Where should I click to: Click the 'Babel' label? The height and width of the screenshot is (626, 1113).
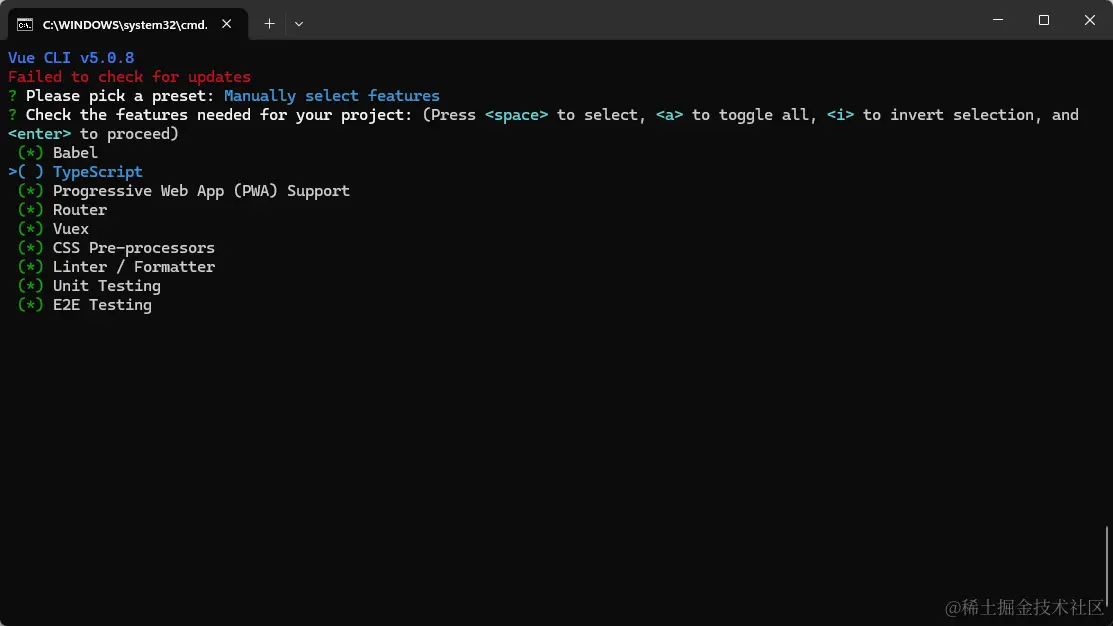[75, 153]
